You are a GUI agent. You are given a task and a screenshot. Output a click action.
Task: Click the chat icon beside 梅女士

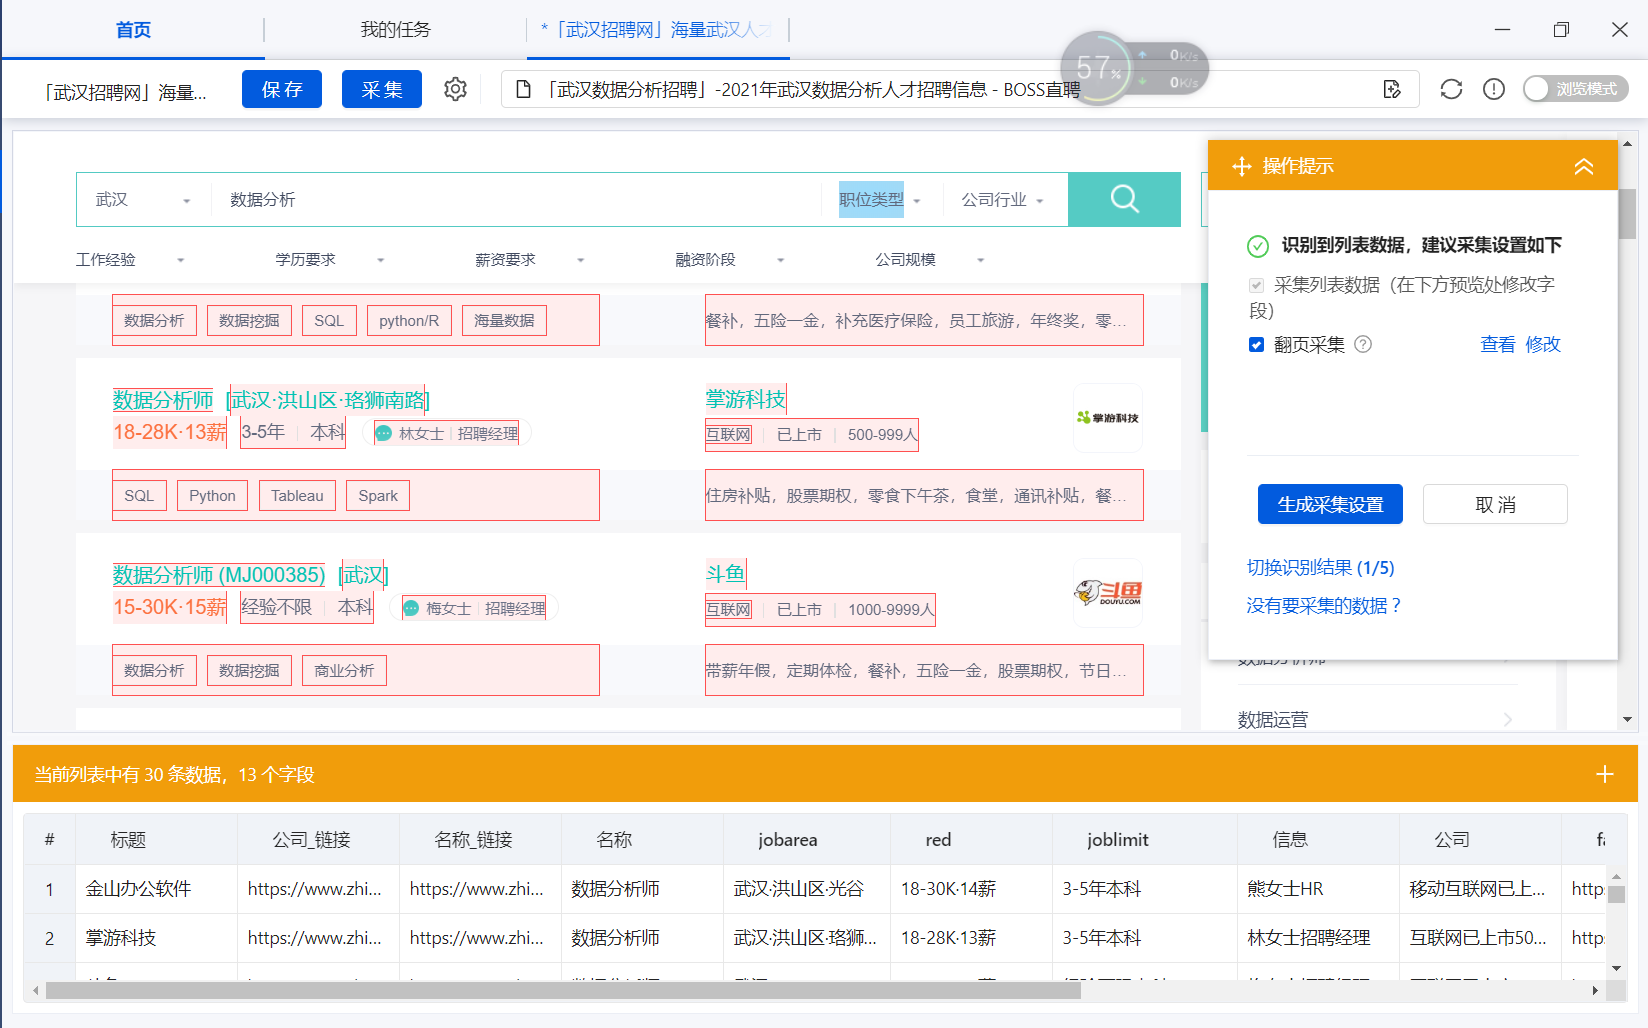coord(411,608)
